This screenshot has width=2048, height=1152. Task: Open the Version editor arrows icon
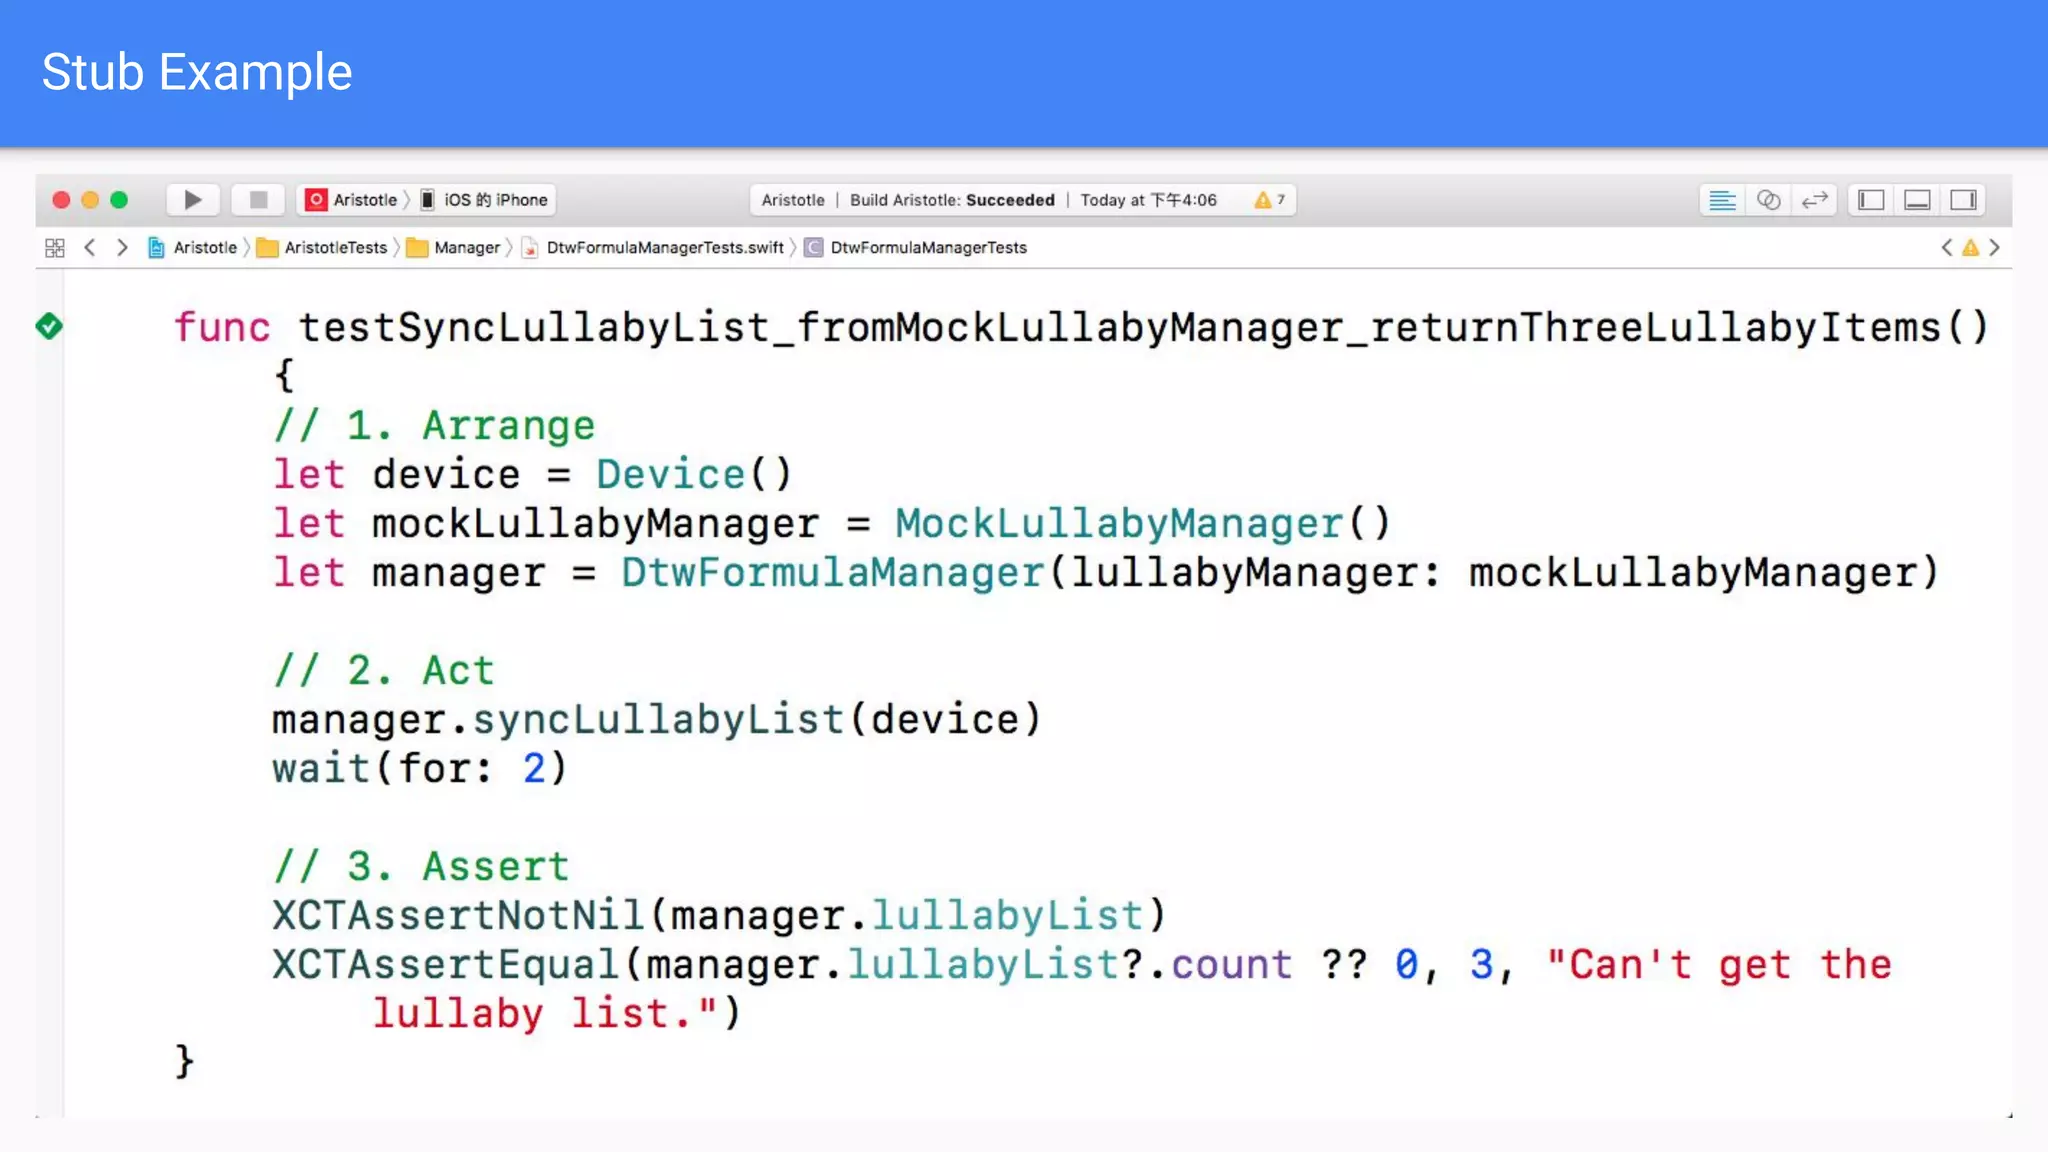tap(1814, 200)
